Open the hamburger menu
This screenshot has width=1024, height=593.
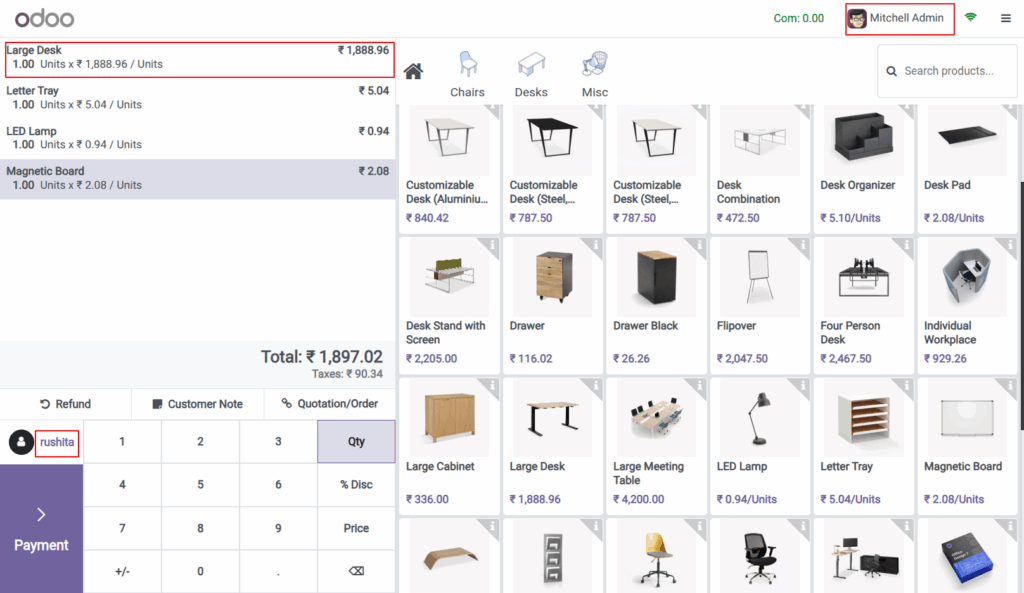point(1006,17)
